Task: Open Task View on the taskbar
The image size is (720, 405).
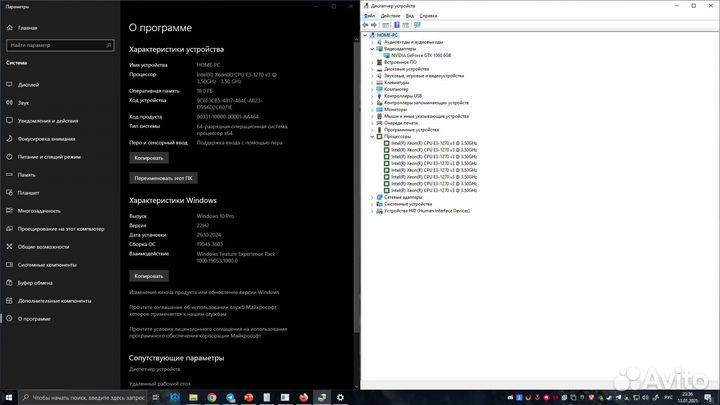Action: pyautogui.click(x=156, y=397)
